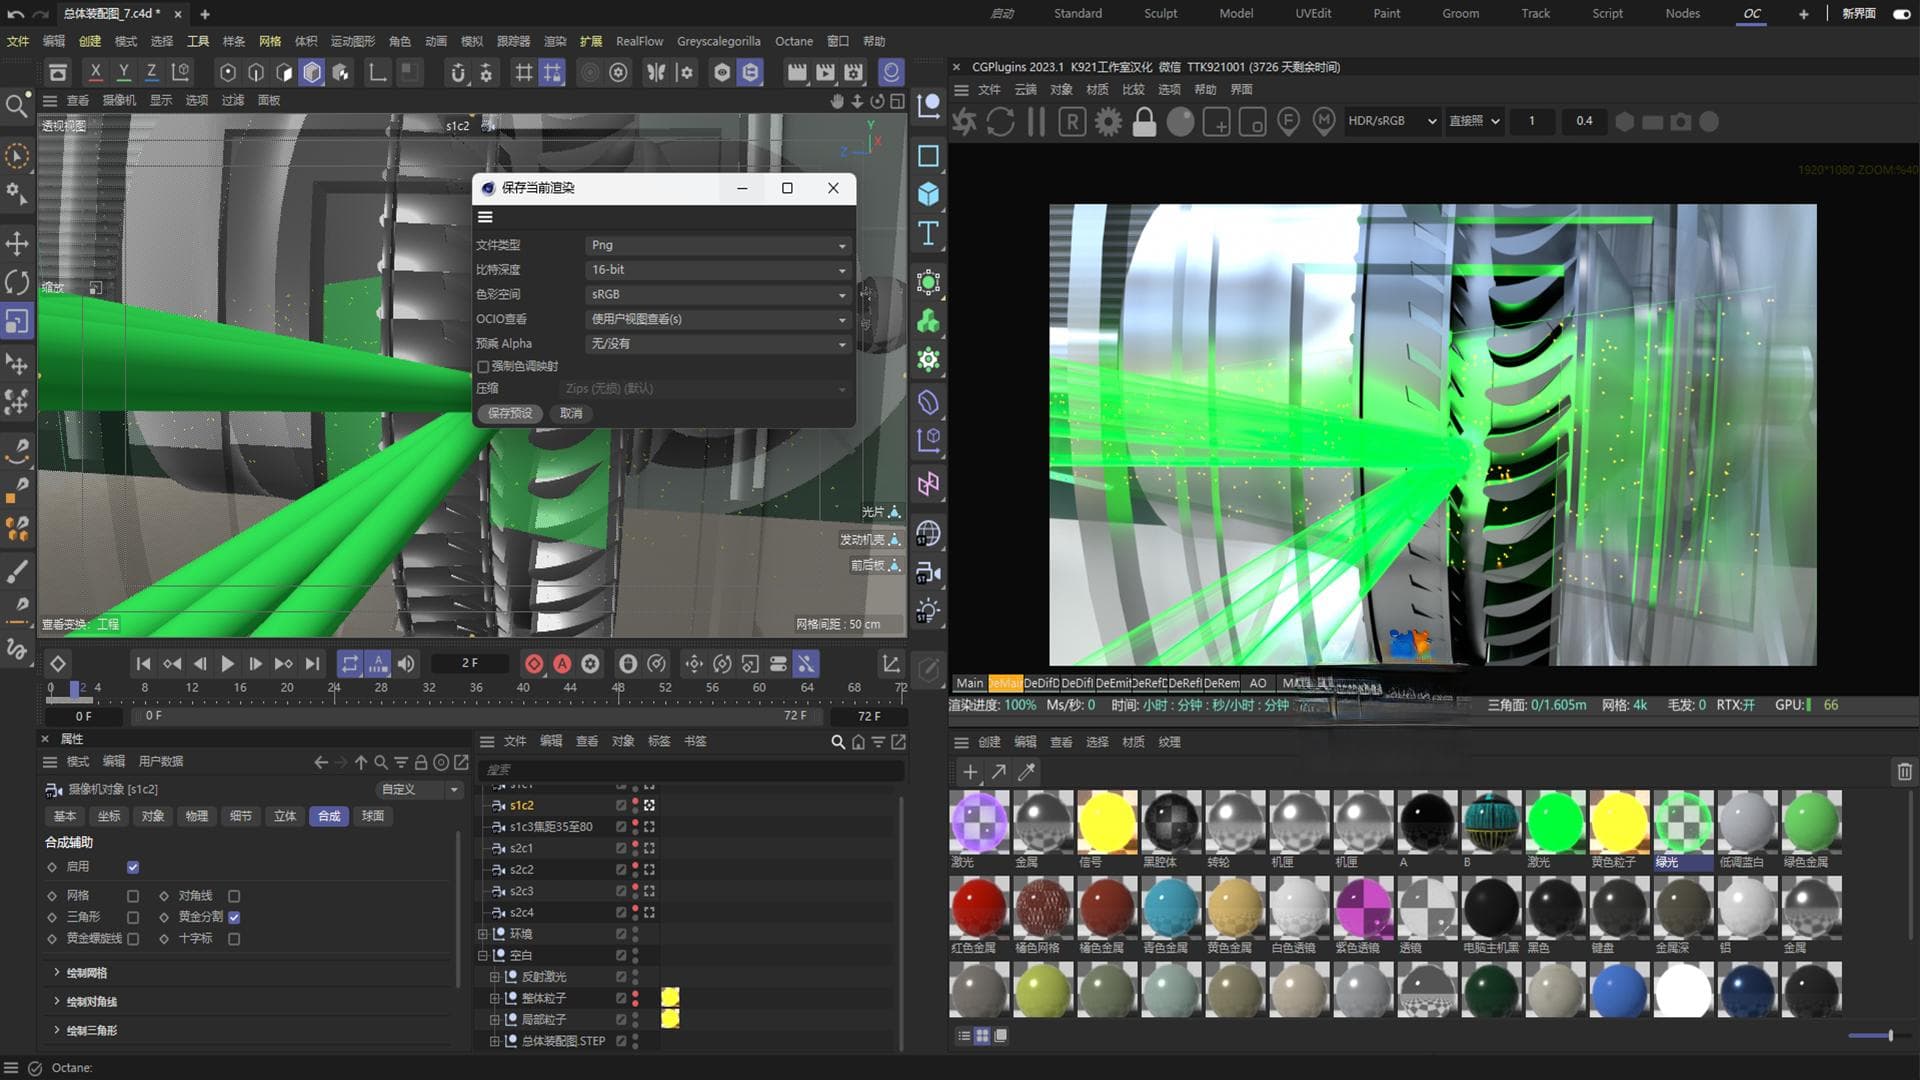Click the Add Light object icon
Viewport: 1920px width, 1080px height.
pos(928,610)
